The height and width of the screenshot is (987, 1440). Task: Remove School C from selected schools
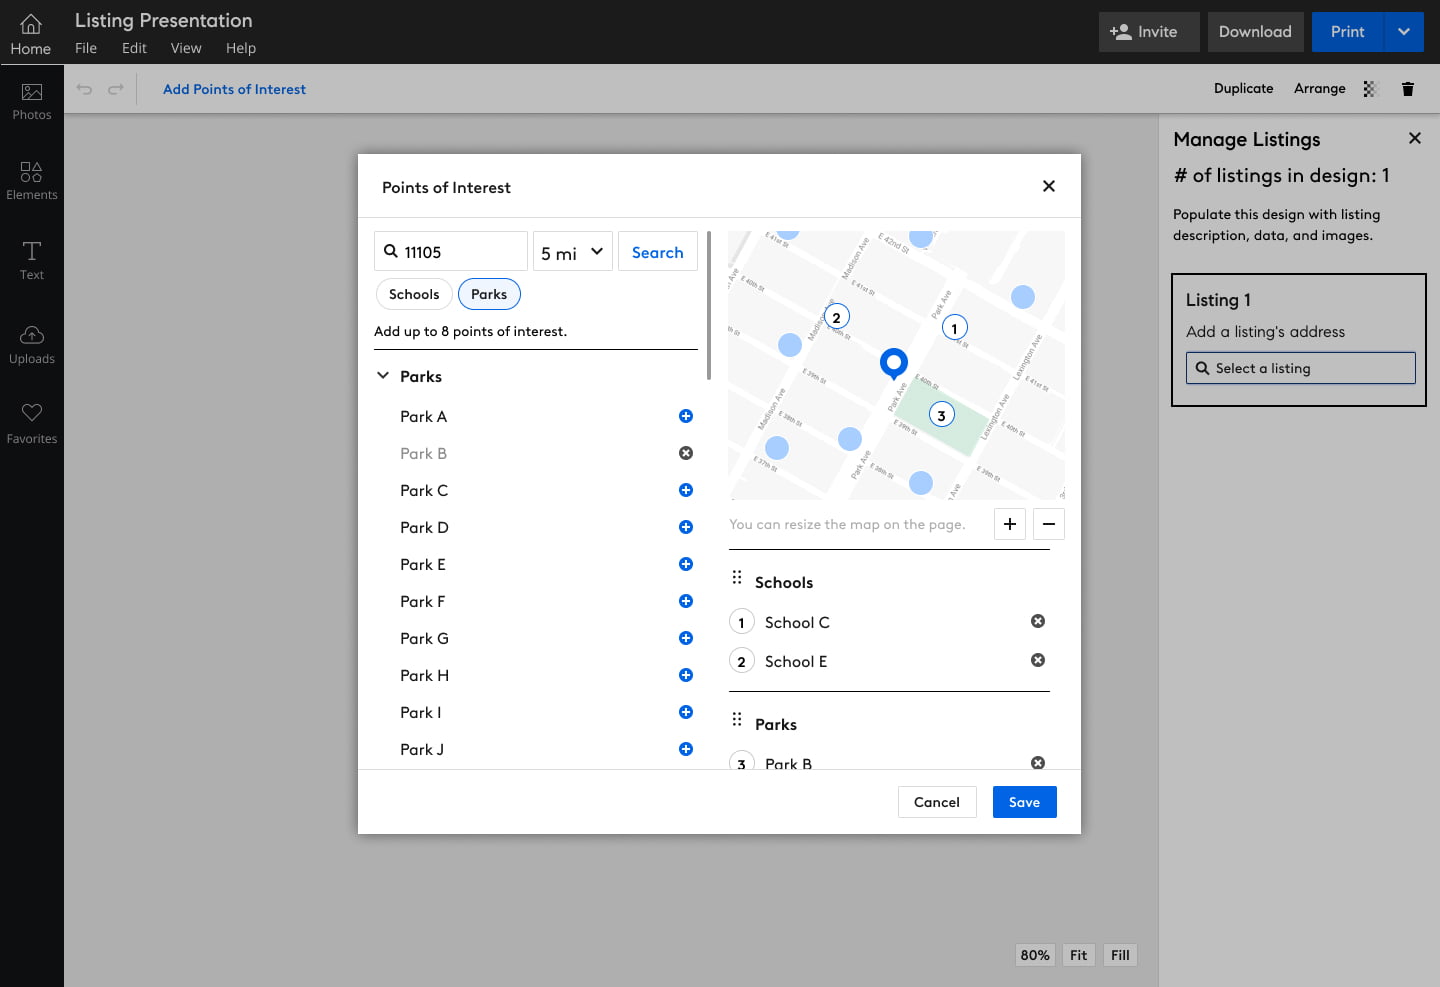(x=1038, y=621)
